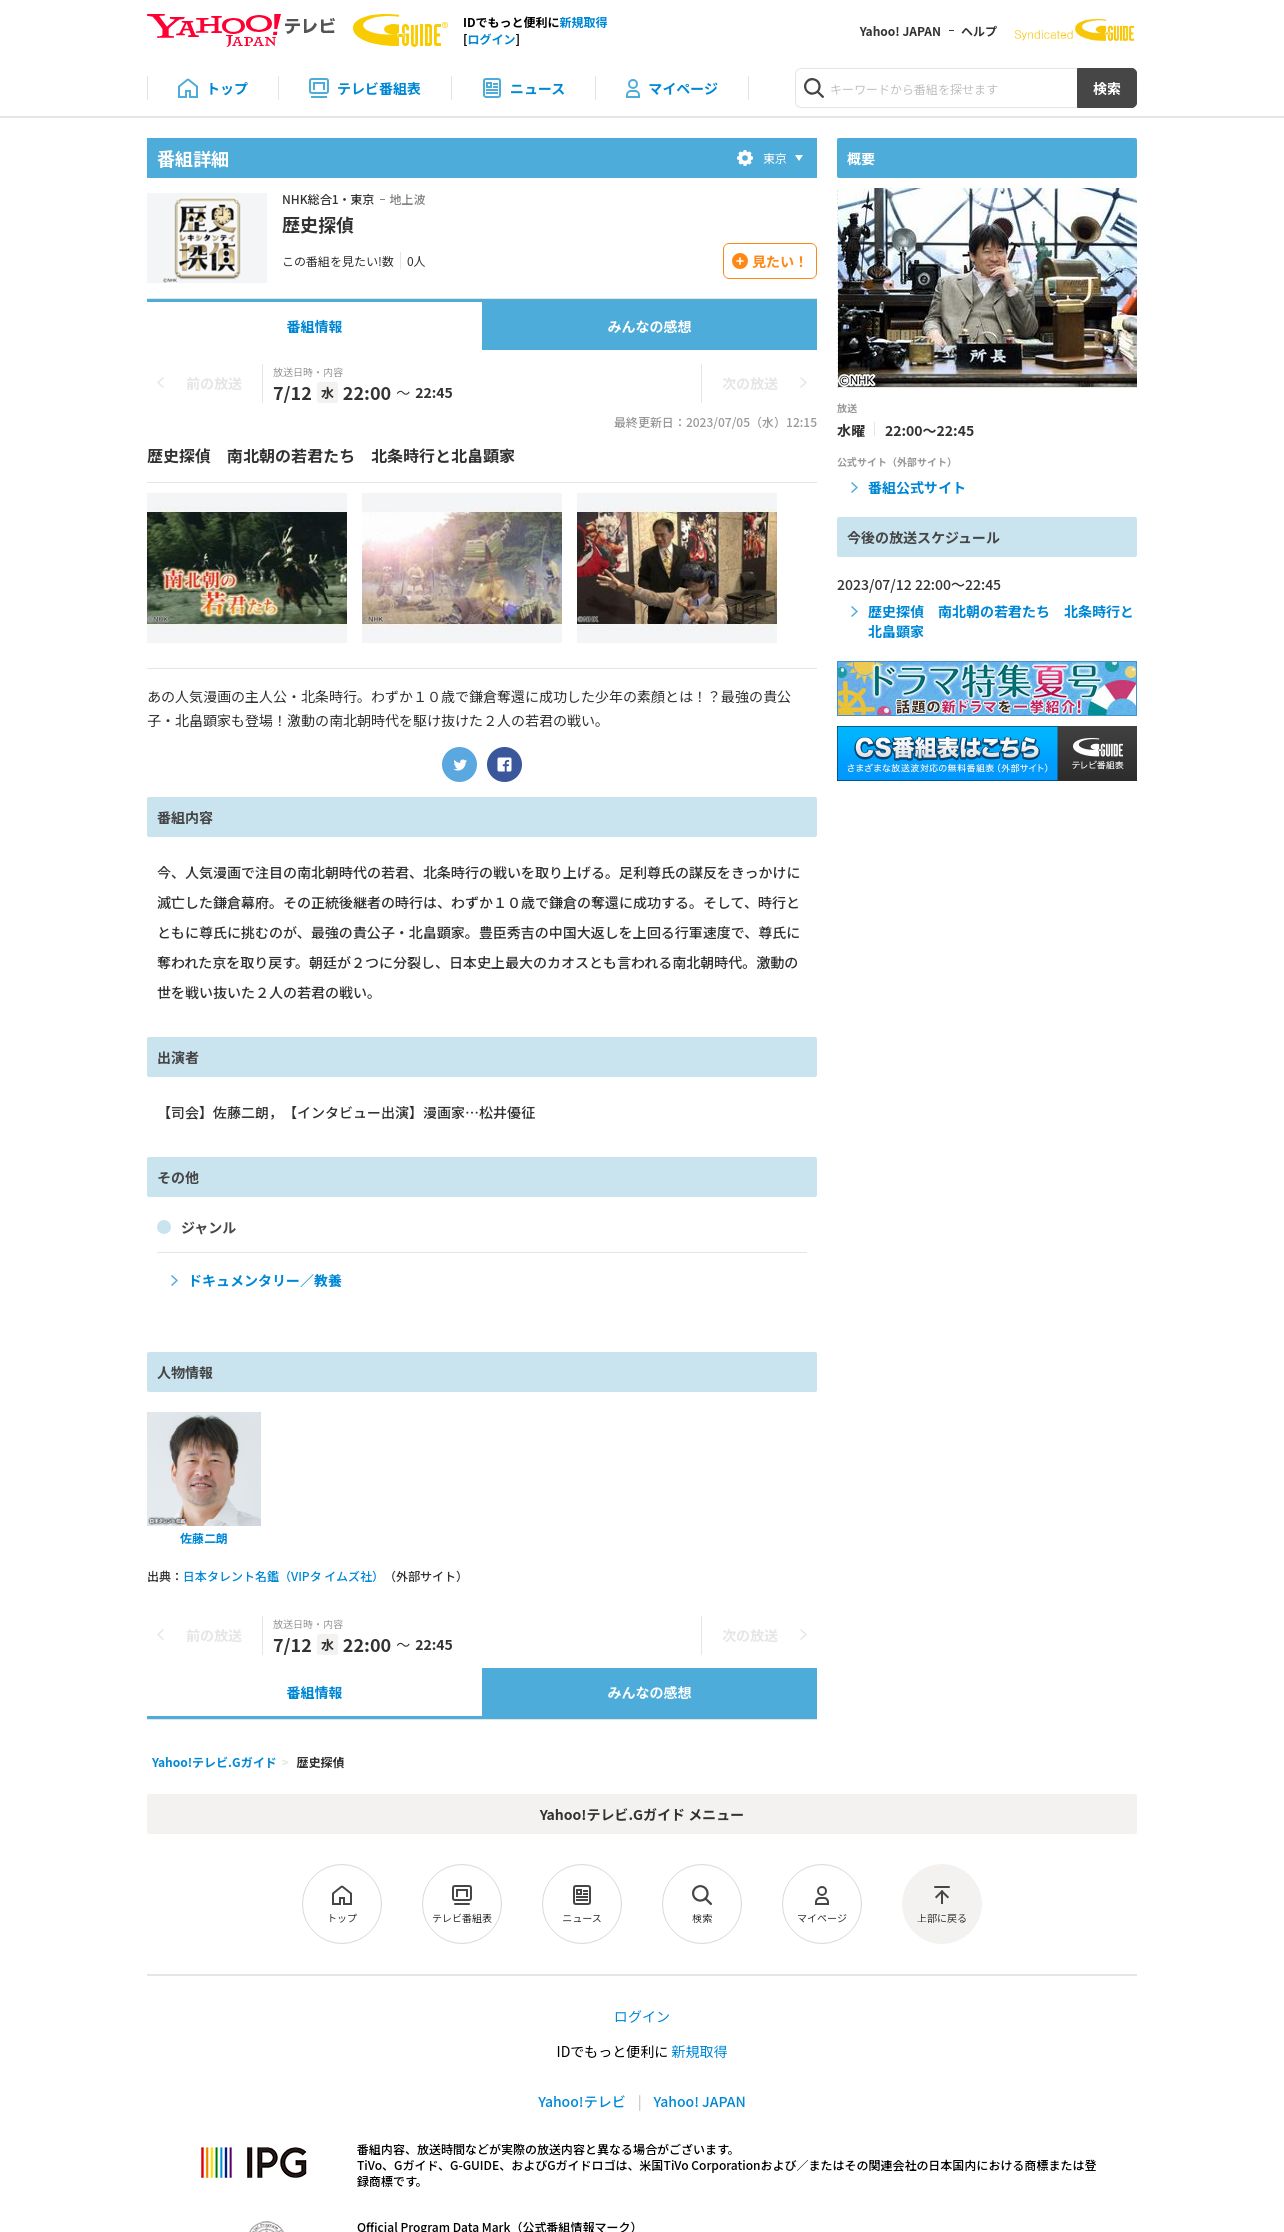Open the thumbnail with man in suit
The width and height of the screenshot is (1284, 2232).
tap(677, 568)
